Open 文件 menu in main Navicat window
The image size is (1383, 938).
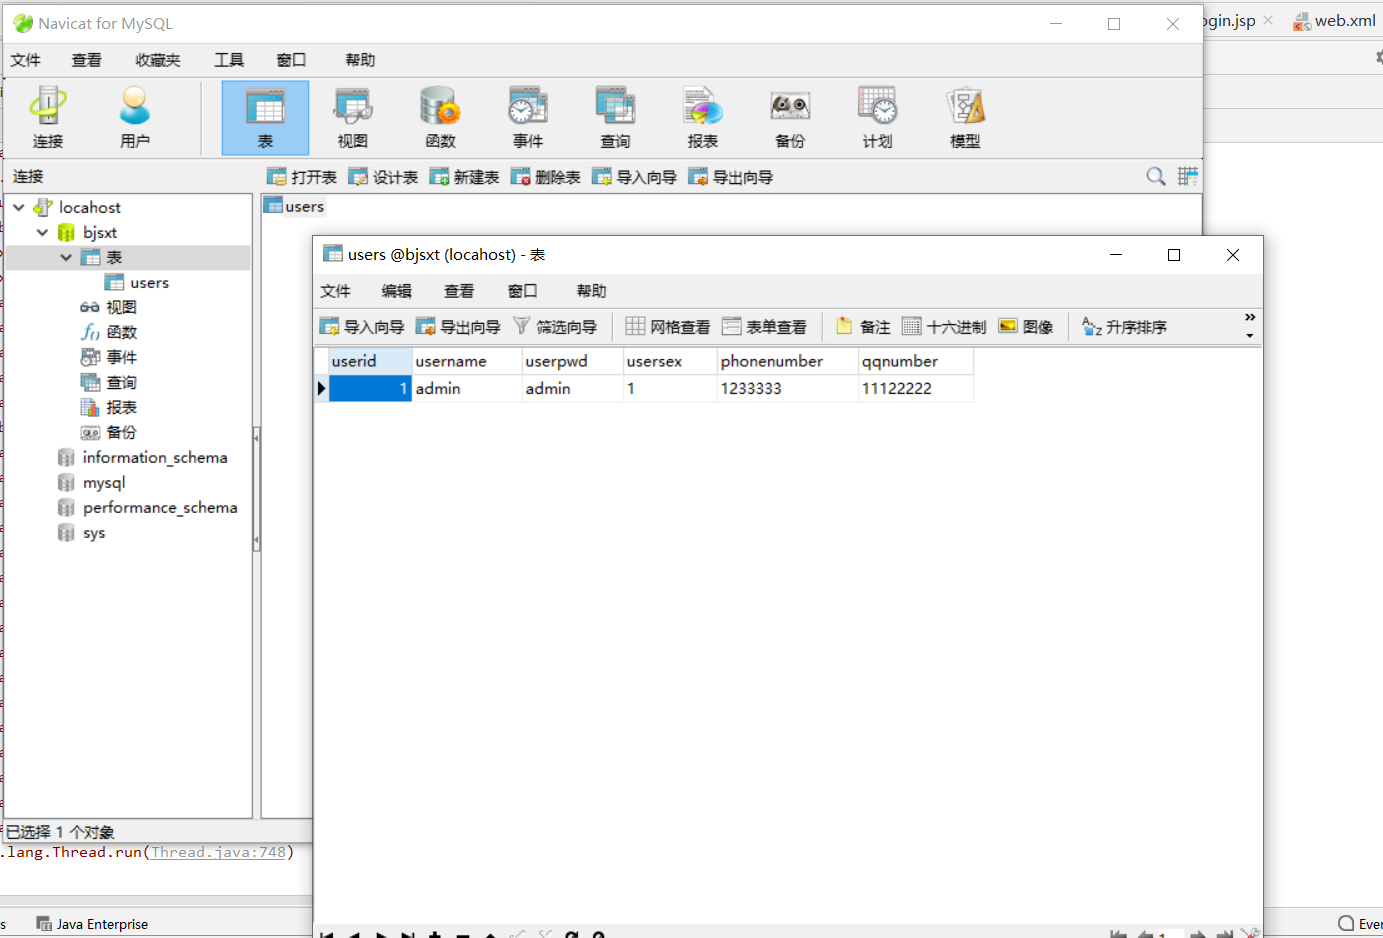25,60
